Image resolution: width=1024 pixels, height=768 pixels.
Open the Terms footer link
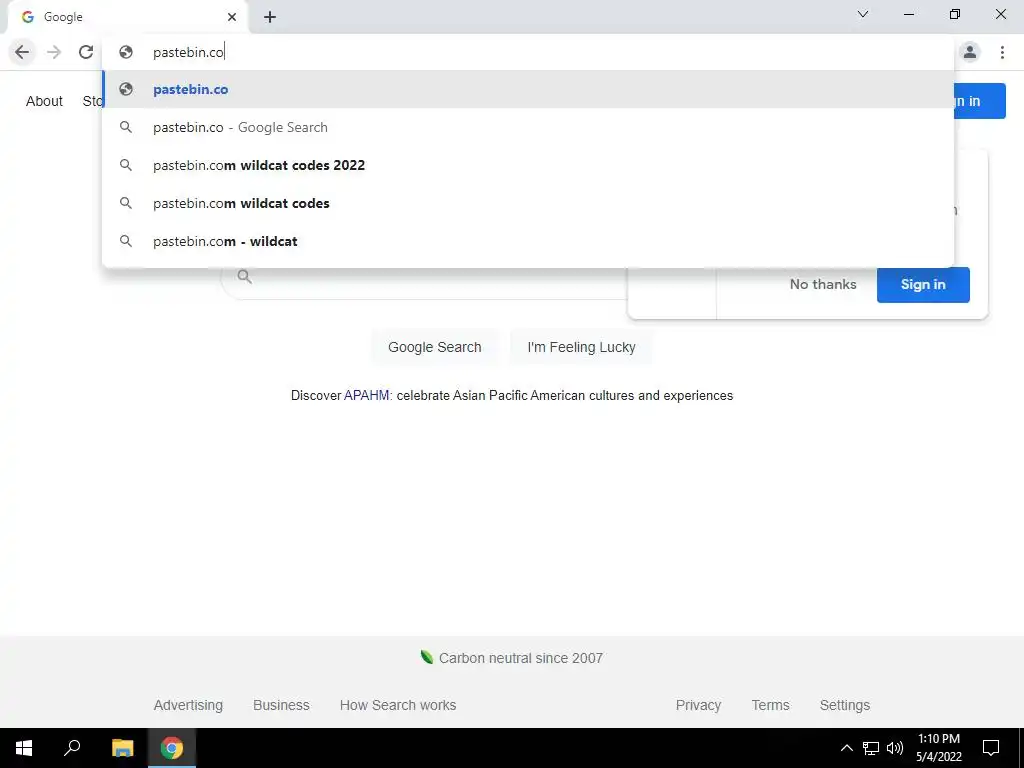click(x=770, y=705)
